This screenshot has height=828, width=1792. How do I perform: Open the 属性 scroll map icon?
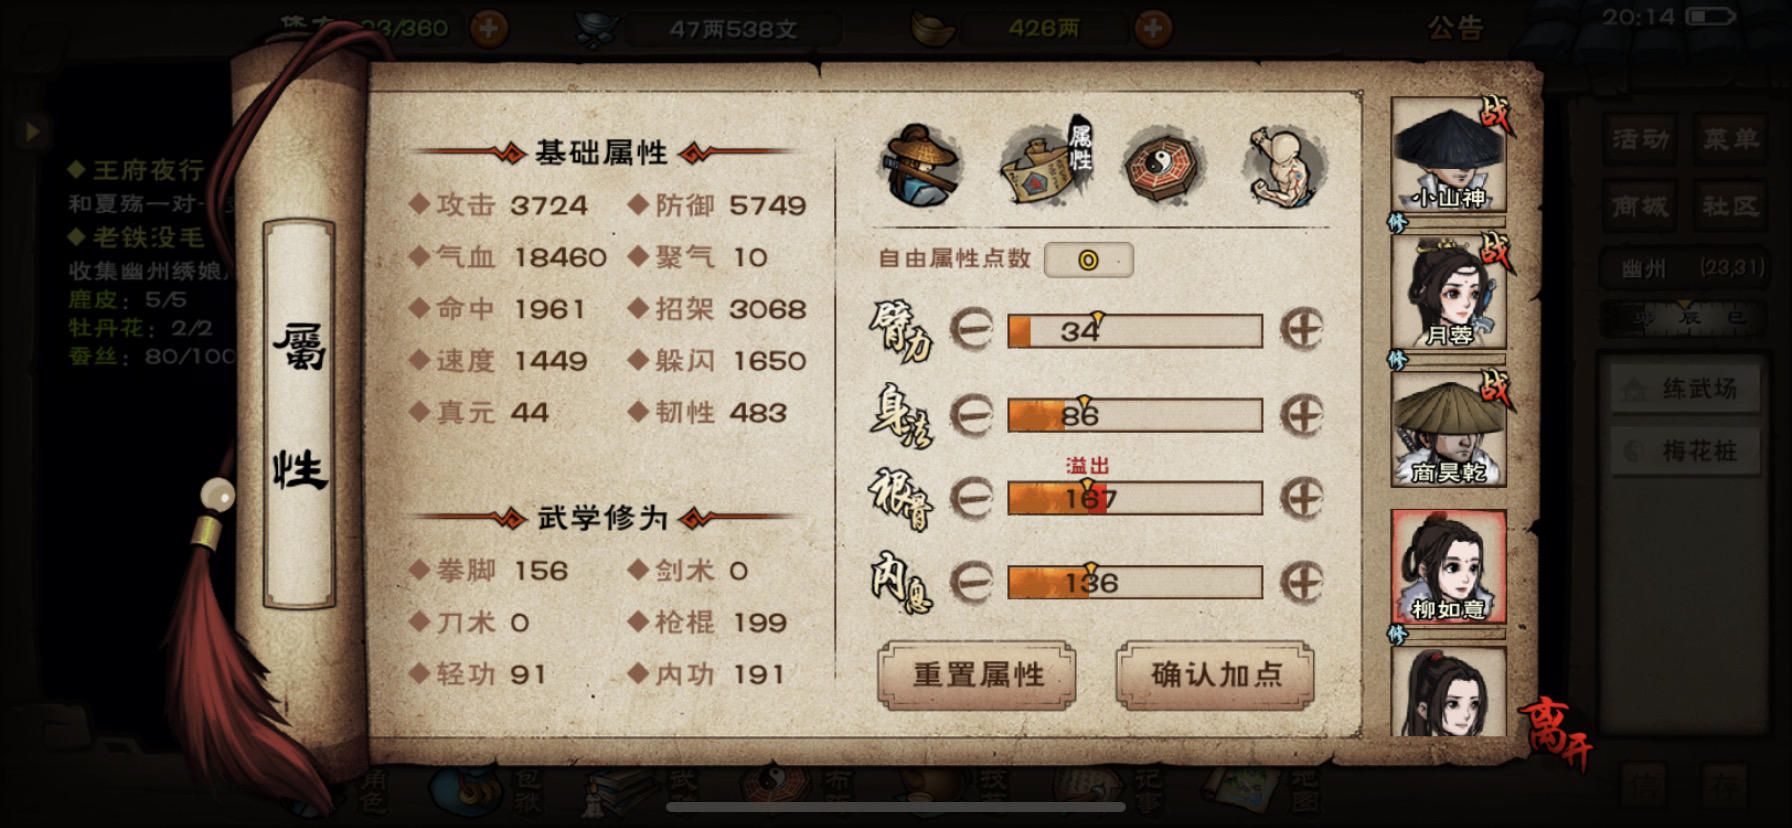click(x=1046, y=163)
